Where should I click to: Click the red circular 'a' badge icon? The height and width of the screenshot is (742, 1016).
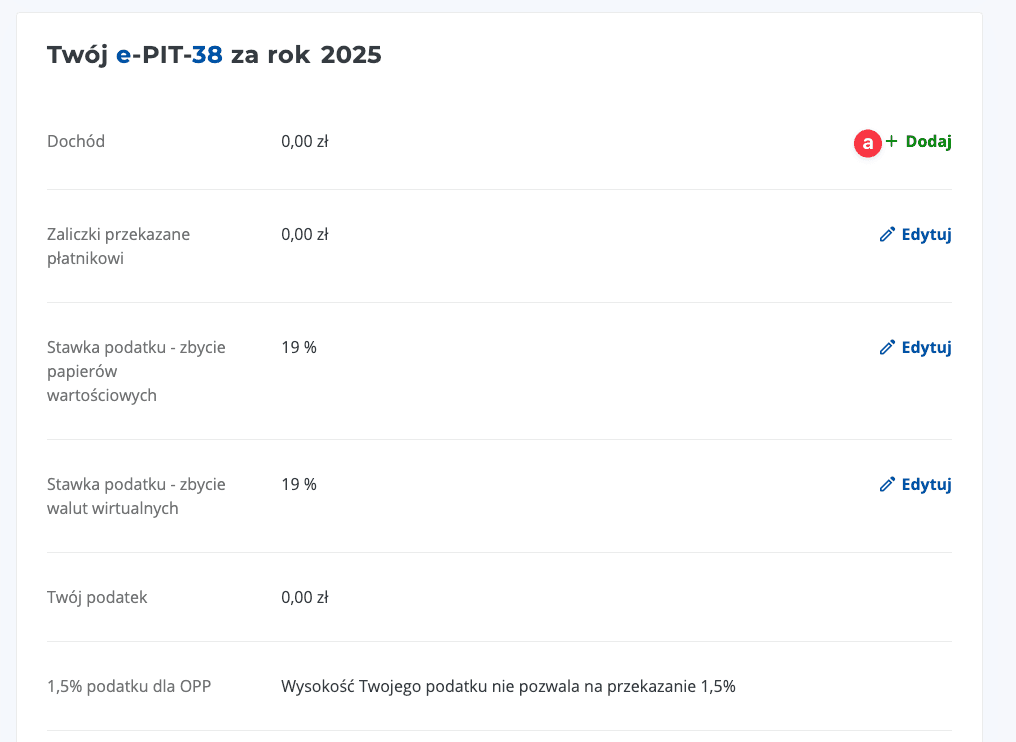coord(867,143)
